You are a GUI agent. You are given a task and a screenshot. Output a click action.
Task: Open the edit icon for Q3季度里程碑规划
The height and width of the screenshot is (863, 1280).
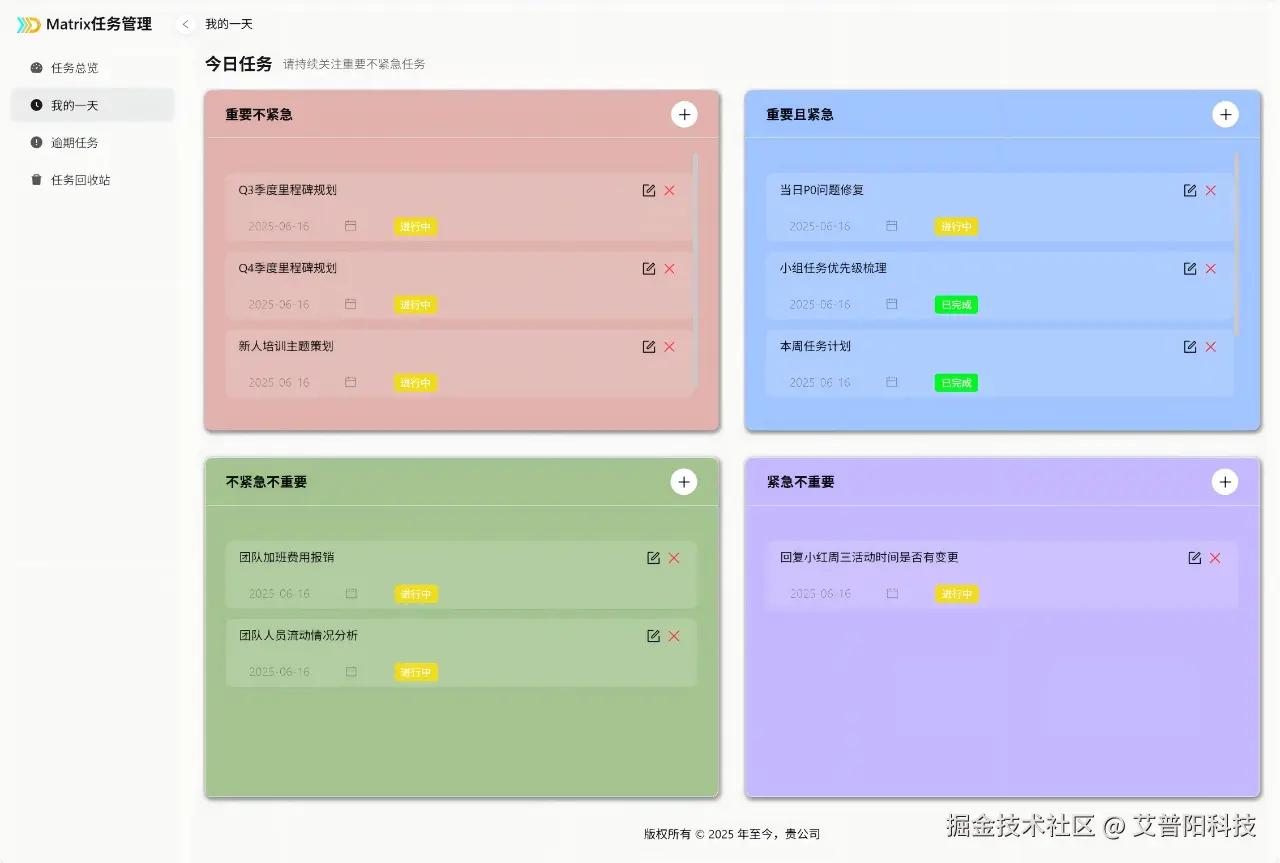click(x=649, y=190)
